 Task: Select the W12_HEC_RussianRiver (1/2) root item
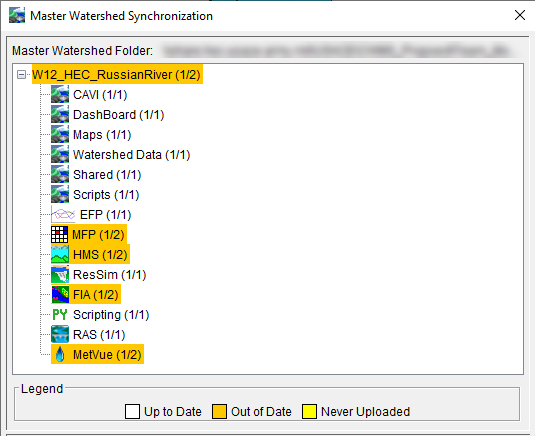[x=117, y=74]
